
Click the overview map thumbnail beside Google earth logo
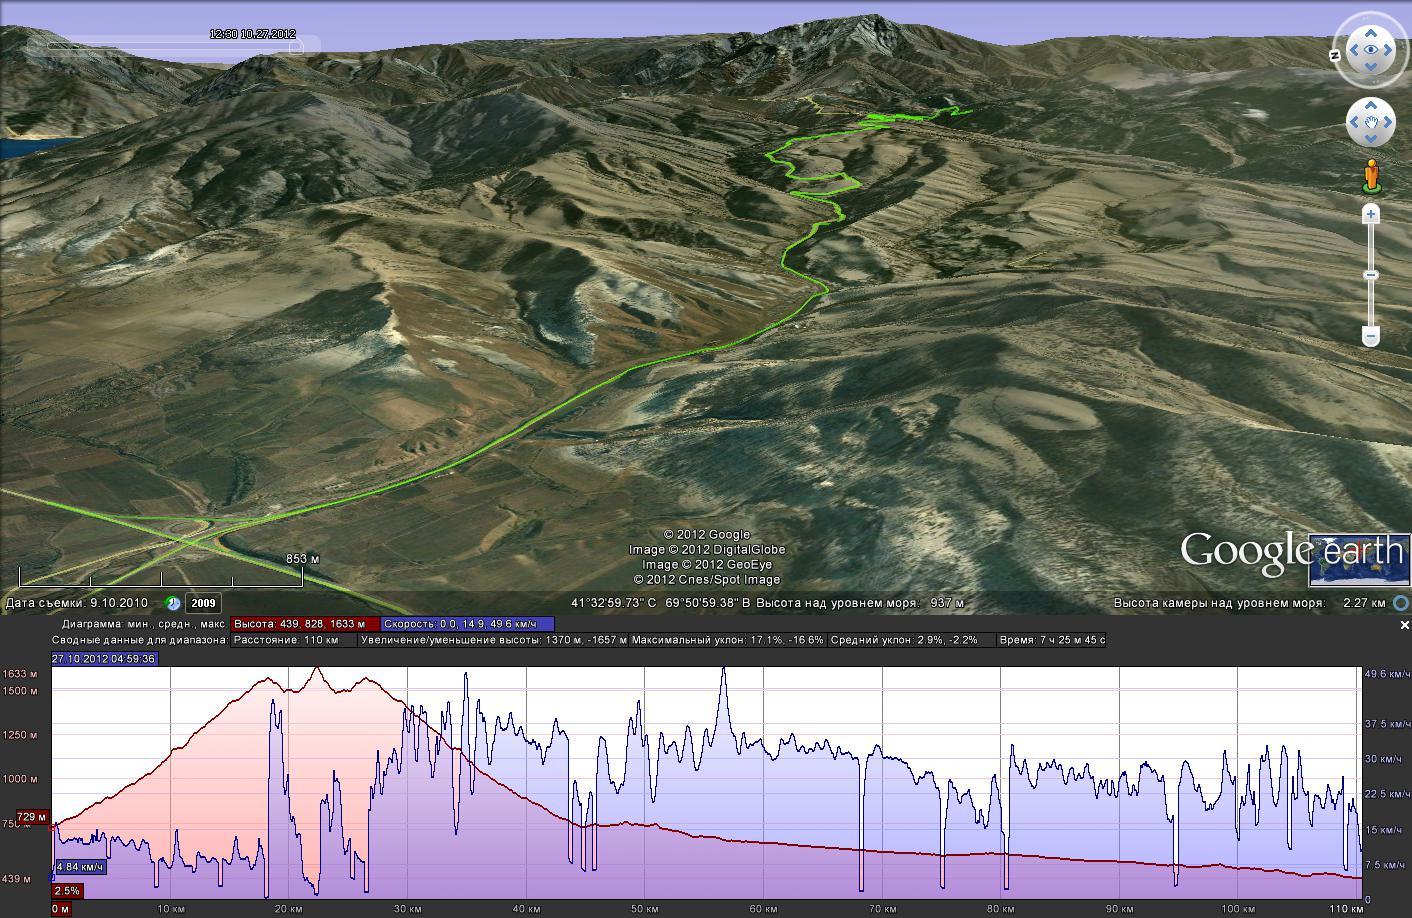click(x=1359, y=560)
